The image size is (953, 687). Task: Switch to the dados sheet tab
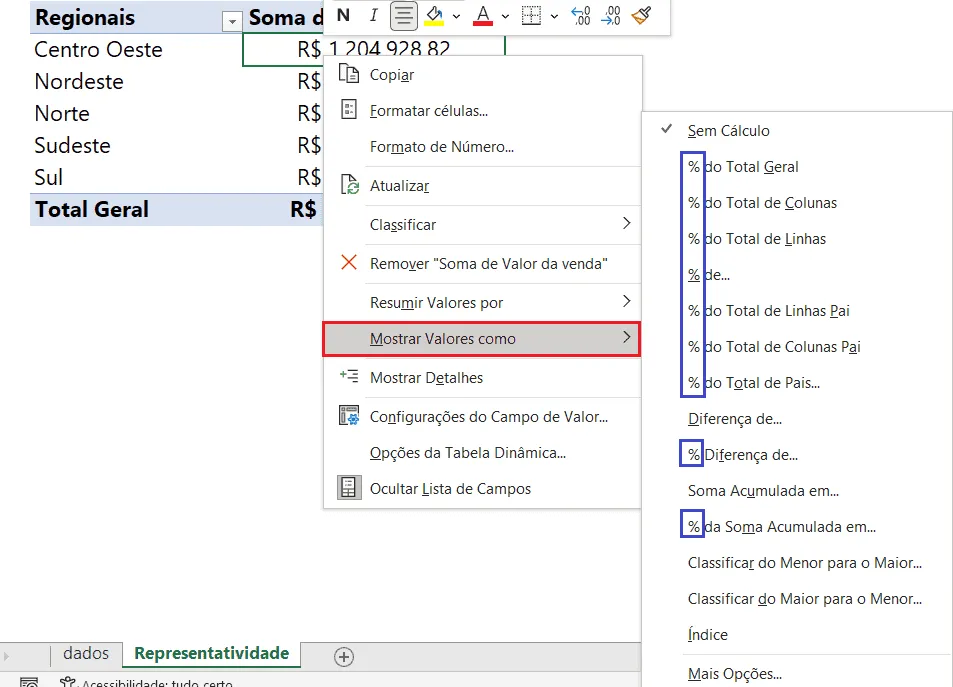tap(86, 654)
